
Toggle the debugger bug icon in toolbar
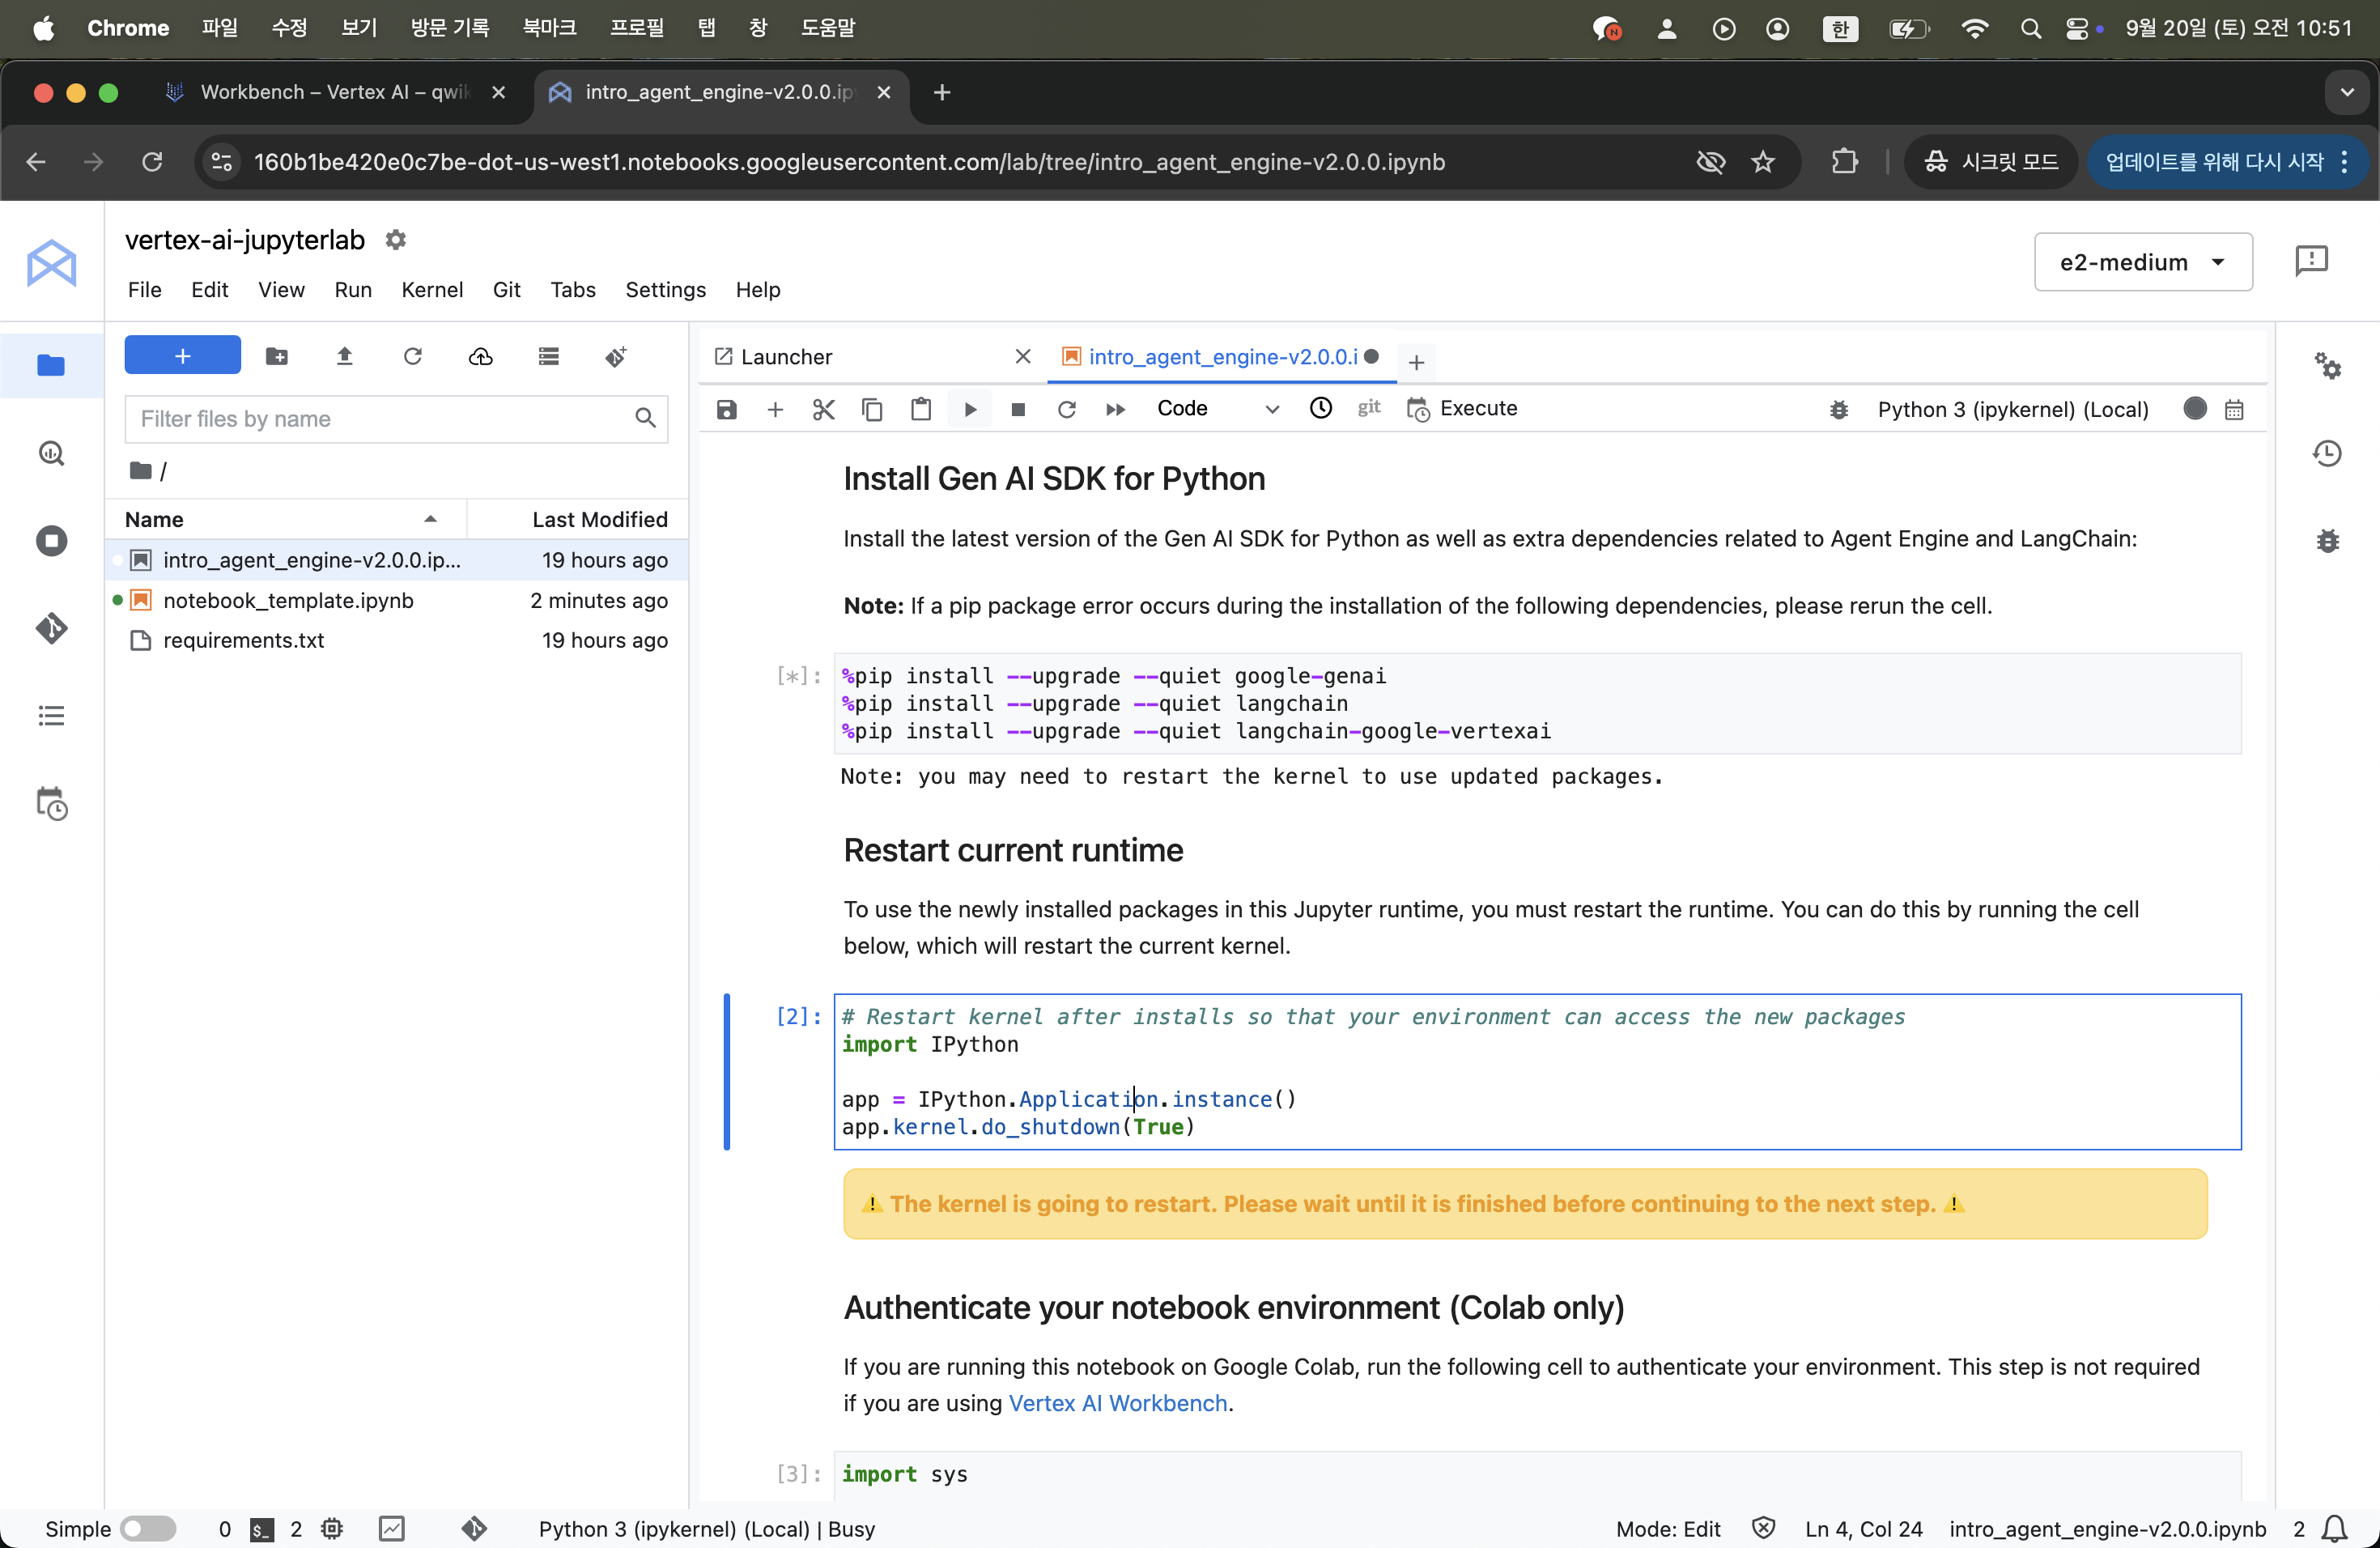(1838, 409)
